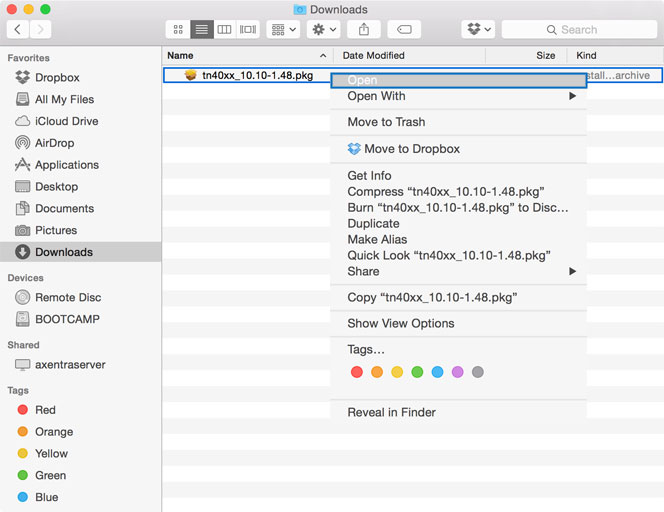Switch to icon view in toolbar
664x512 pixels.
click(x=178, y=30)
